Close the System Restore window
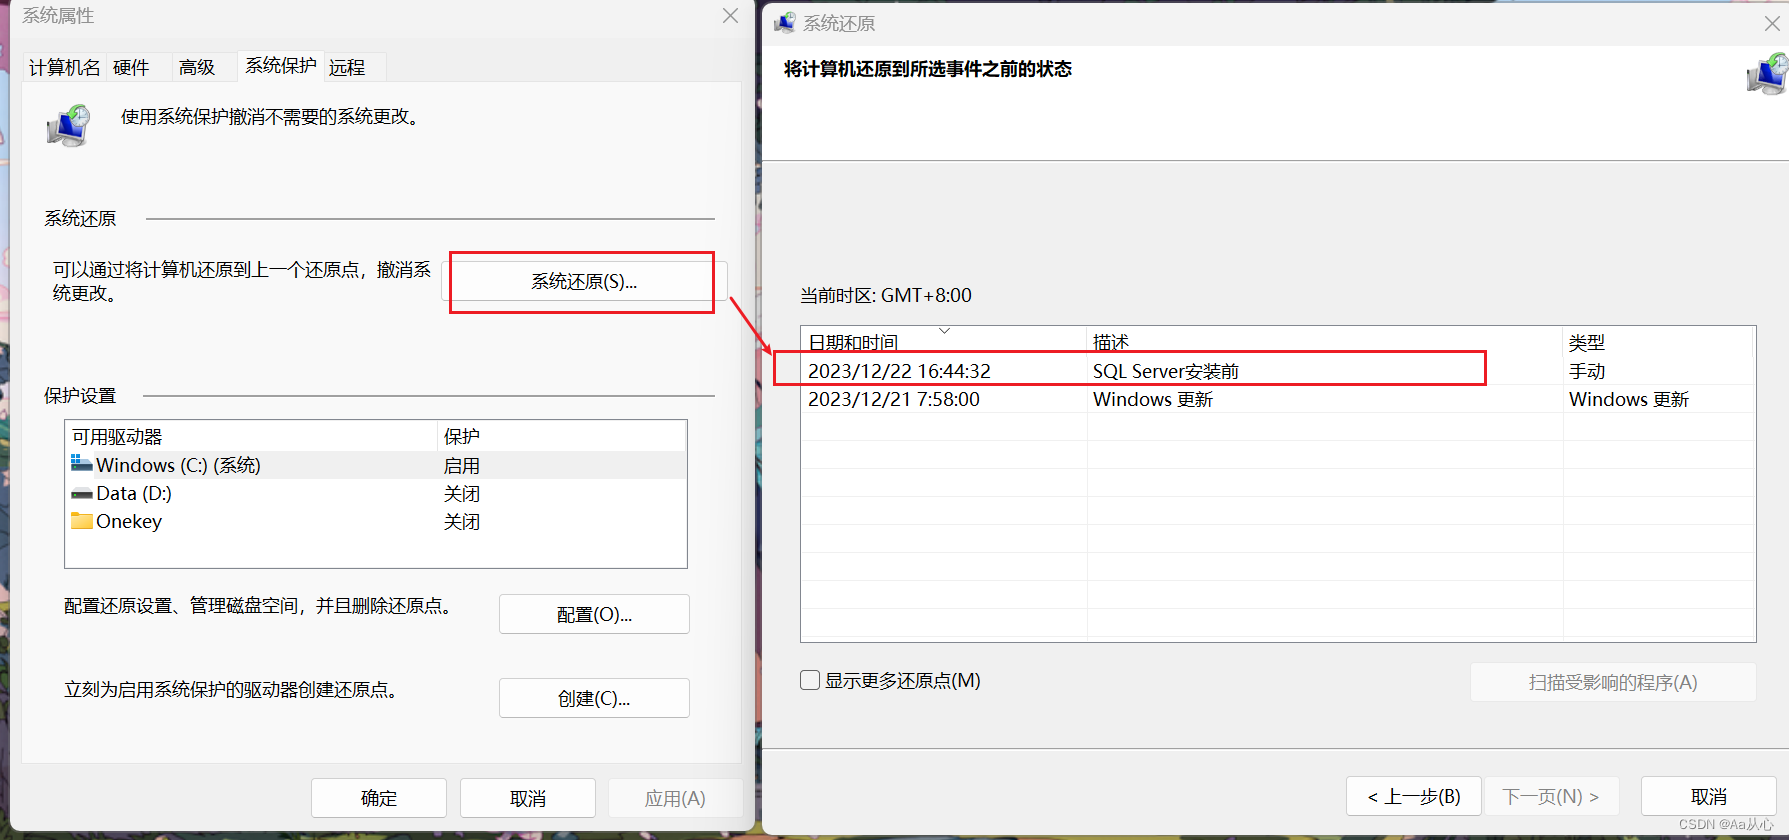The height and width of the screenshot is (840, 1789). click(x=1772, y=23)
